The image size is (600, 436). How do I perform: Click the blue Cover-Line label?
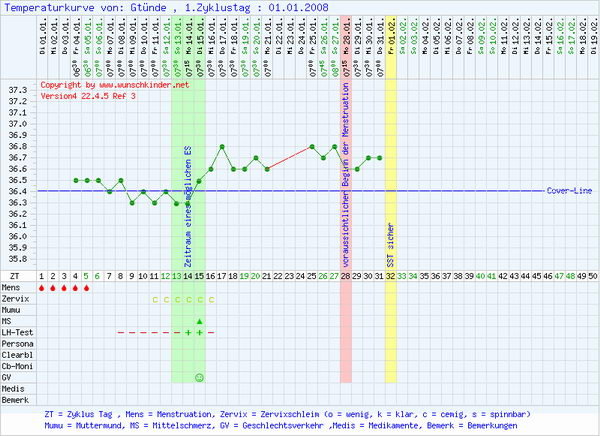[568, 190]
